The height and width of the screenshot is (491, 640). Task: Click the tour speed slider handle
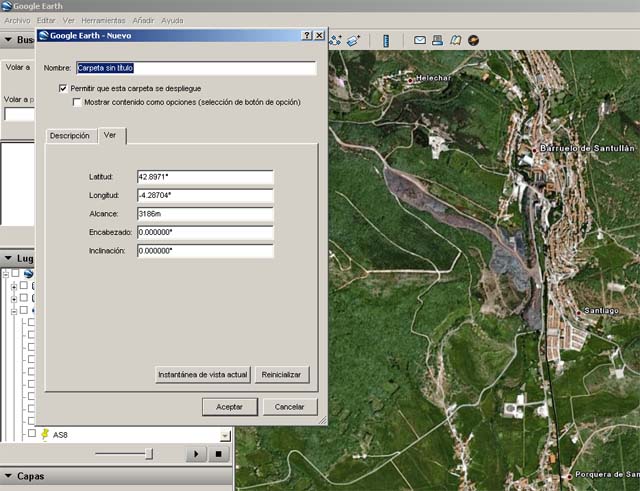[x=149, y=453]
